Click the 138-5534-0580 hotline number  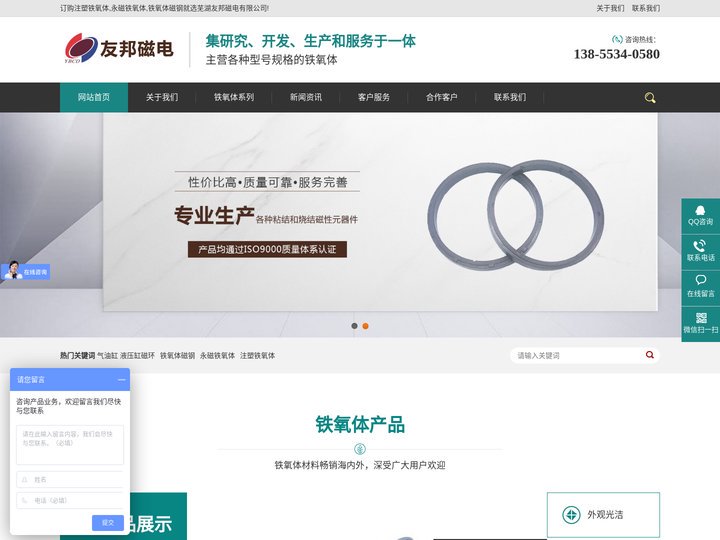click(x=616, y=54)
